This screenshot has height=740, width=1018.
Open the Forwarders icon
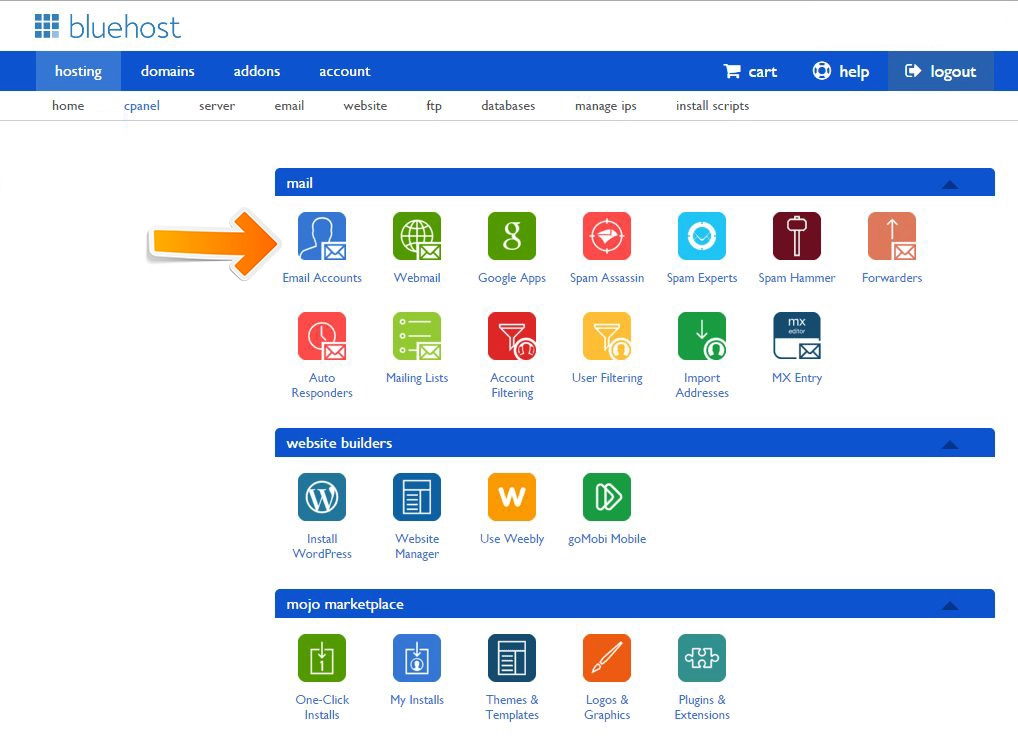pos(892,236)
